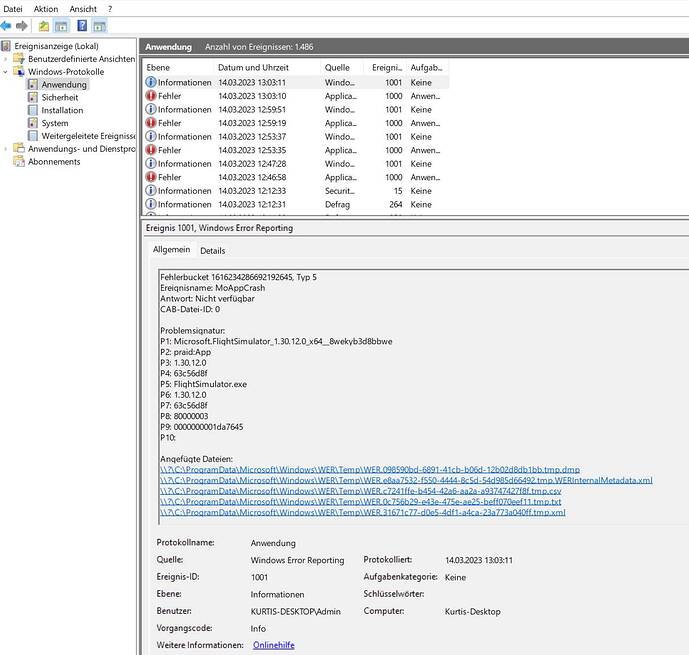
Task: Sort by the Aufgabenkategorie column header
Action: (x=426, y=68)
